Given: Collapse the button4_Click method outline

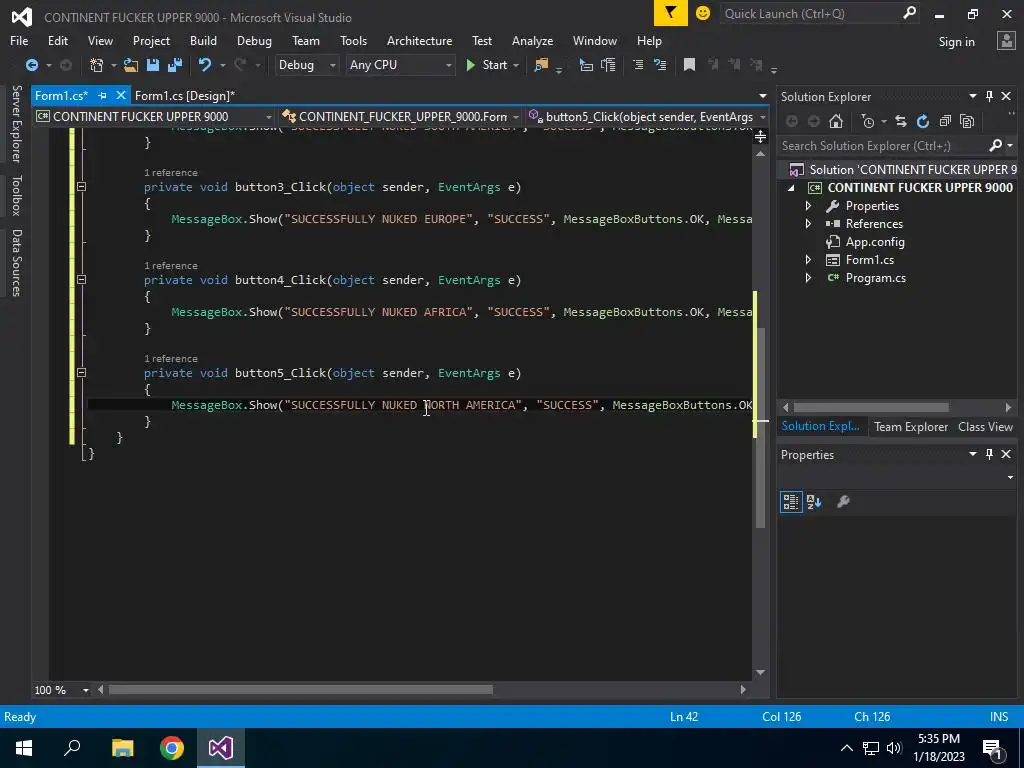Looking at the screenshot, I should [81, 280].
